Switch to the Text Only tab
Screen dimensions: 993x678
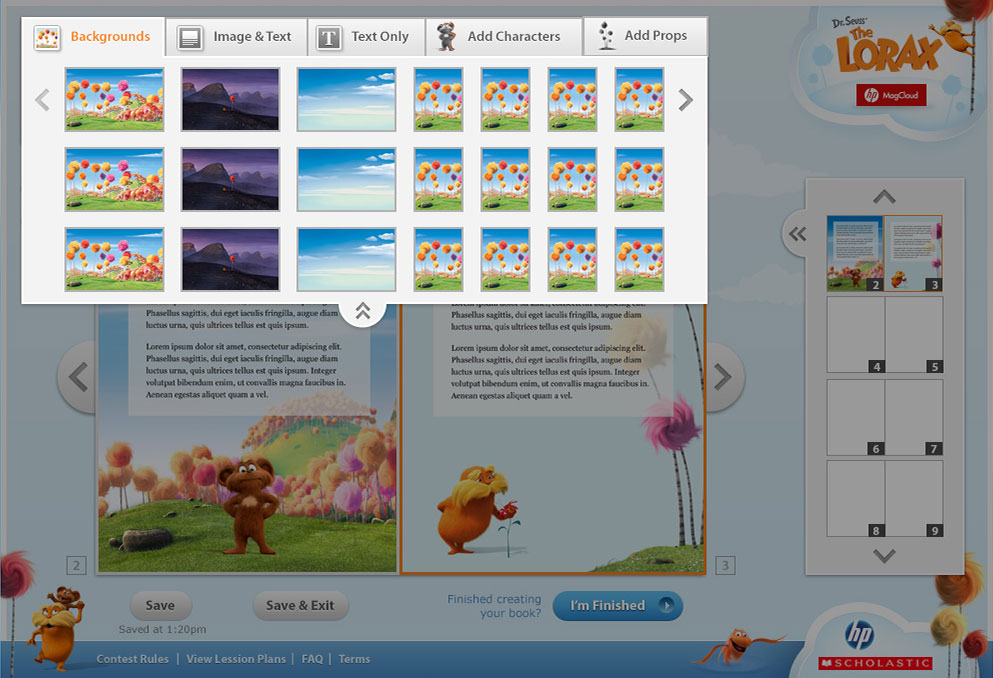click(x=366, y=37)
